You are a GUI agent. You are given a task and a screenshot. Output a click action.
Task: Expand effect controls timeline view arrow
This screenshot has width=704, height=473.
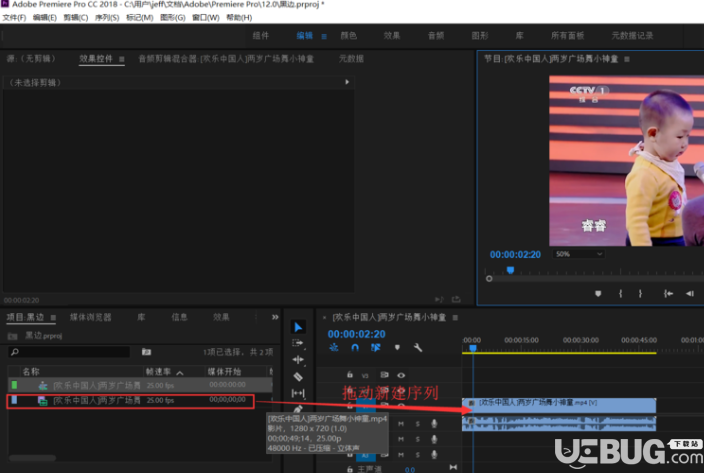(x=347, y=82)
